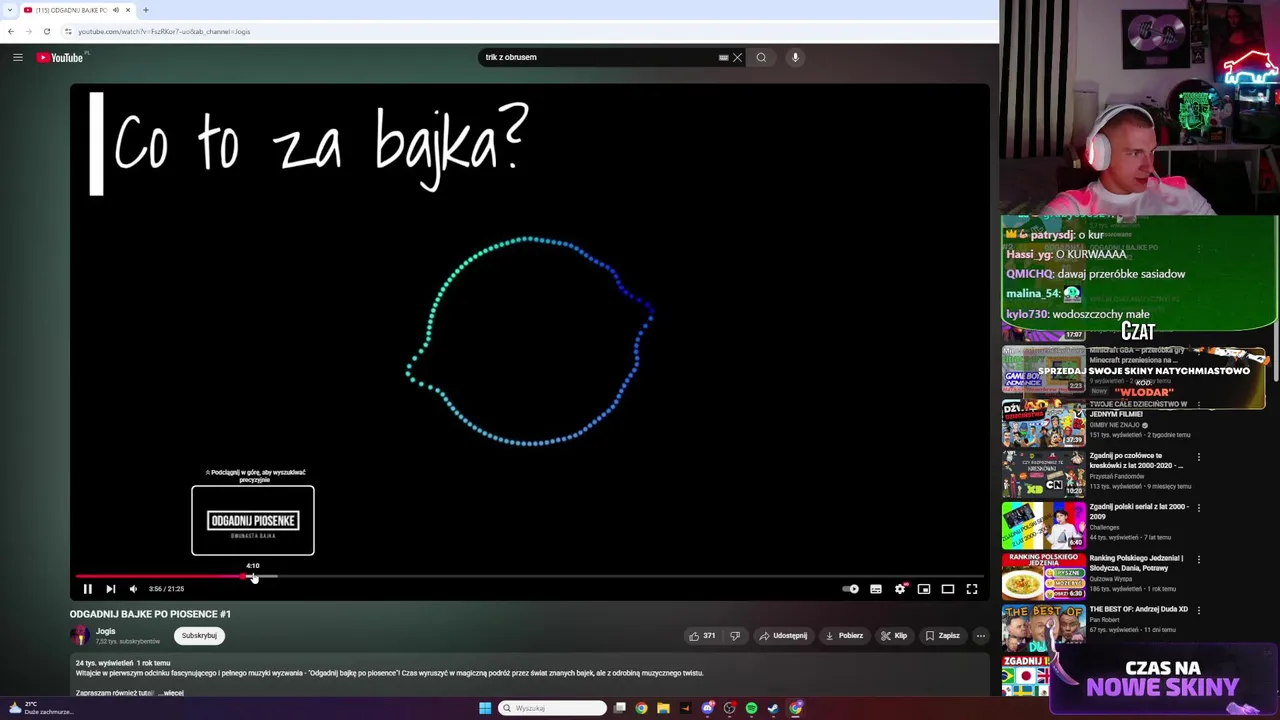Open options for Andrzej Duda video
This screenshot has height=720, width=1280.
pos(1199,610)
